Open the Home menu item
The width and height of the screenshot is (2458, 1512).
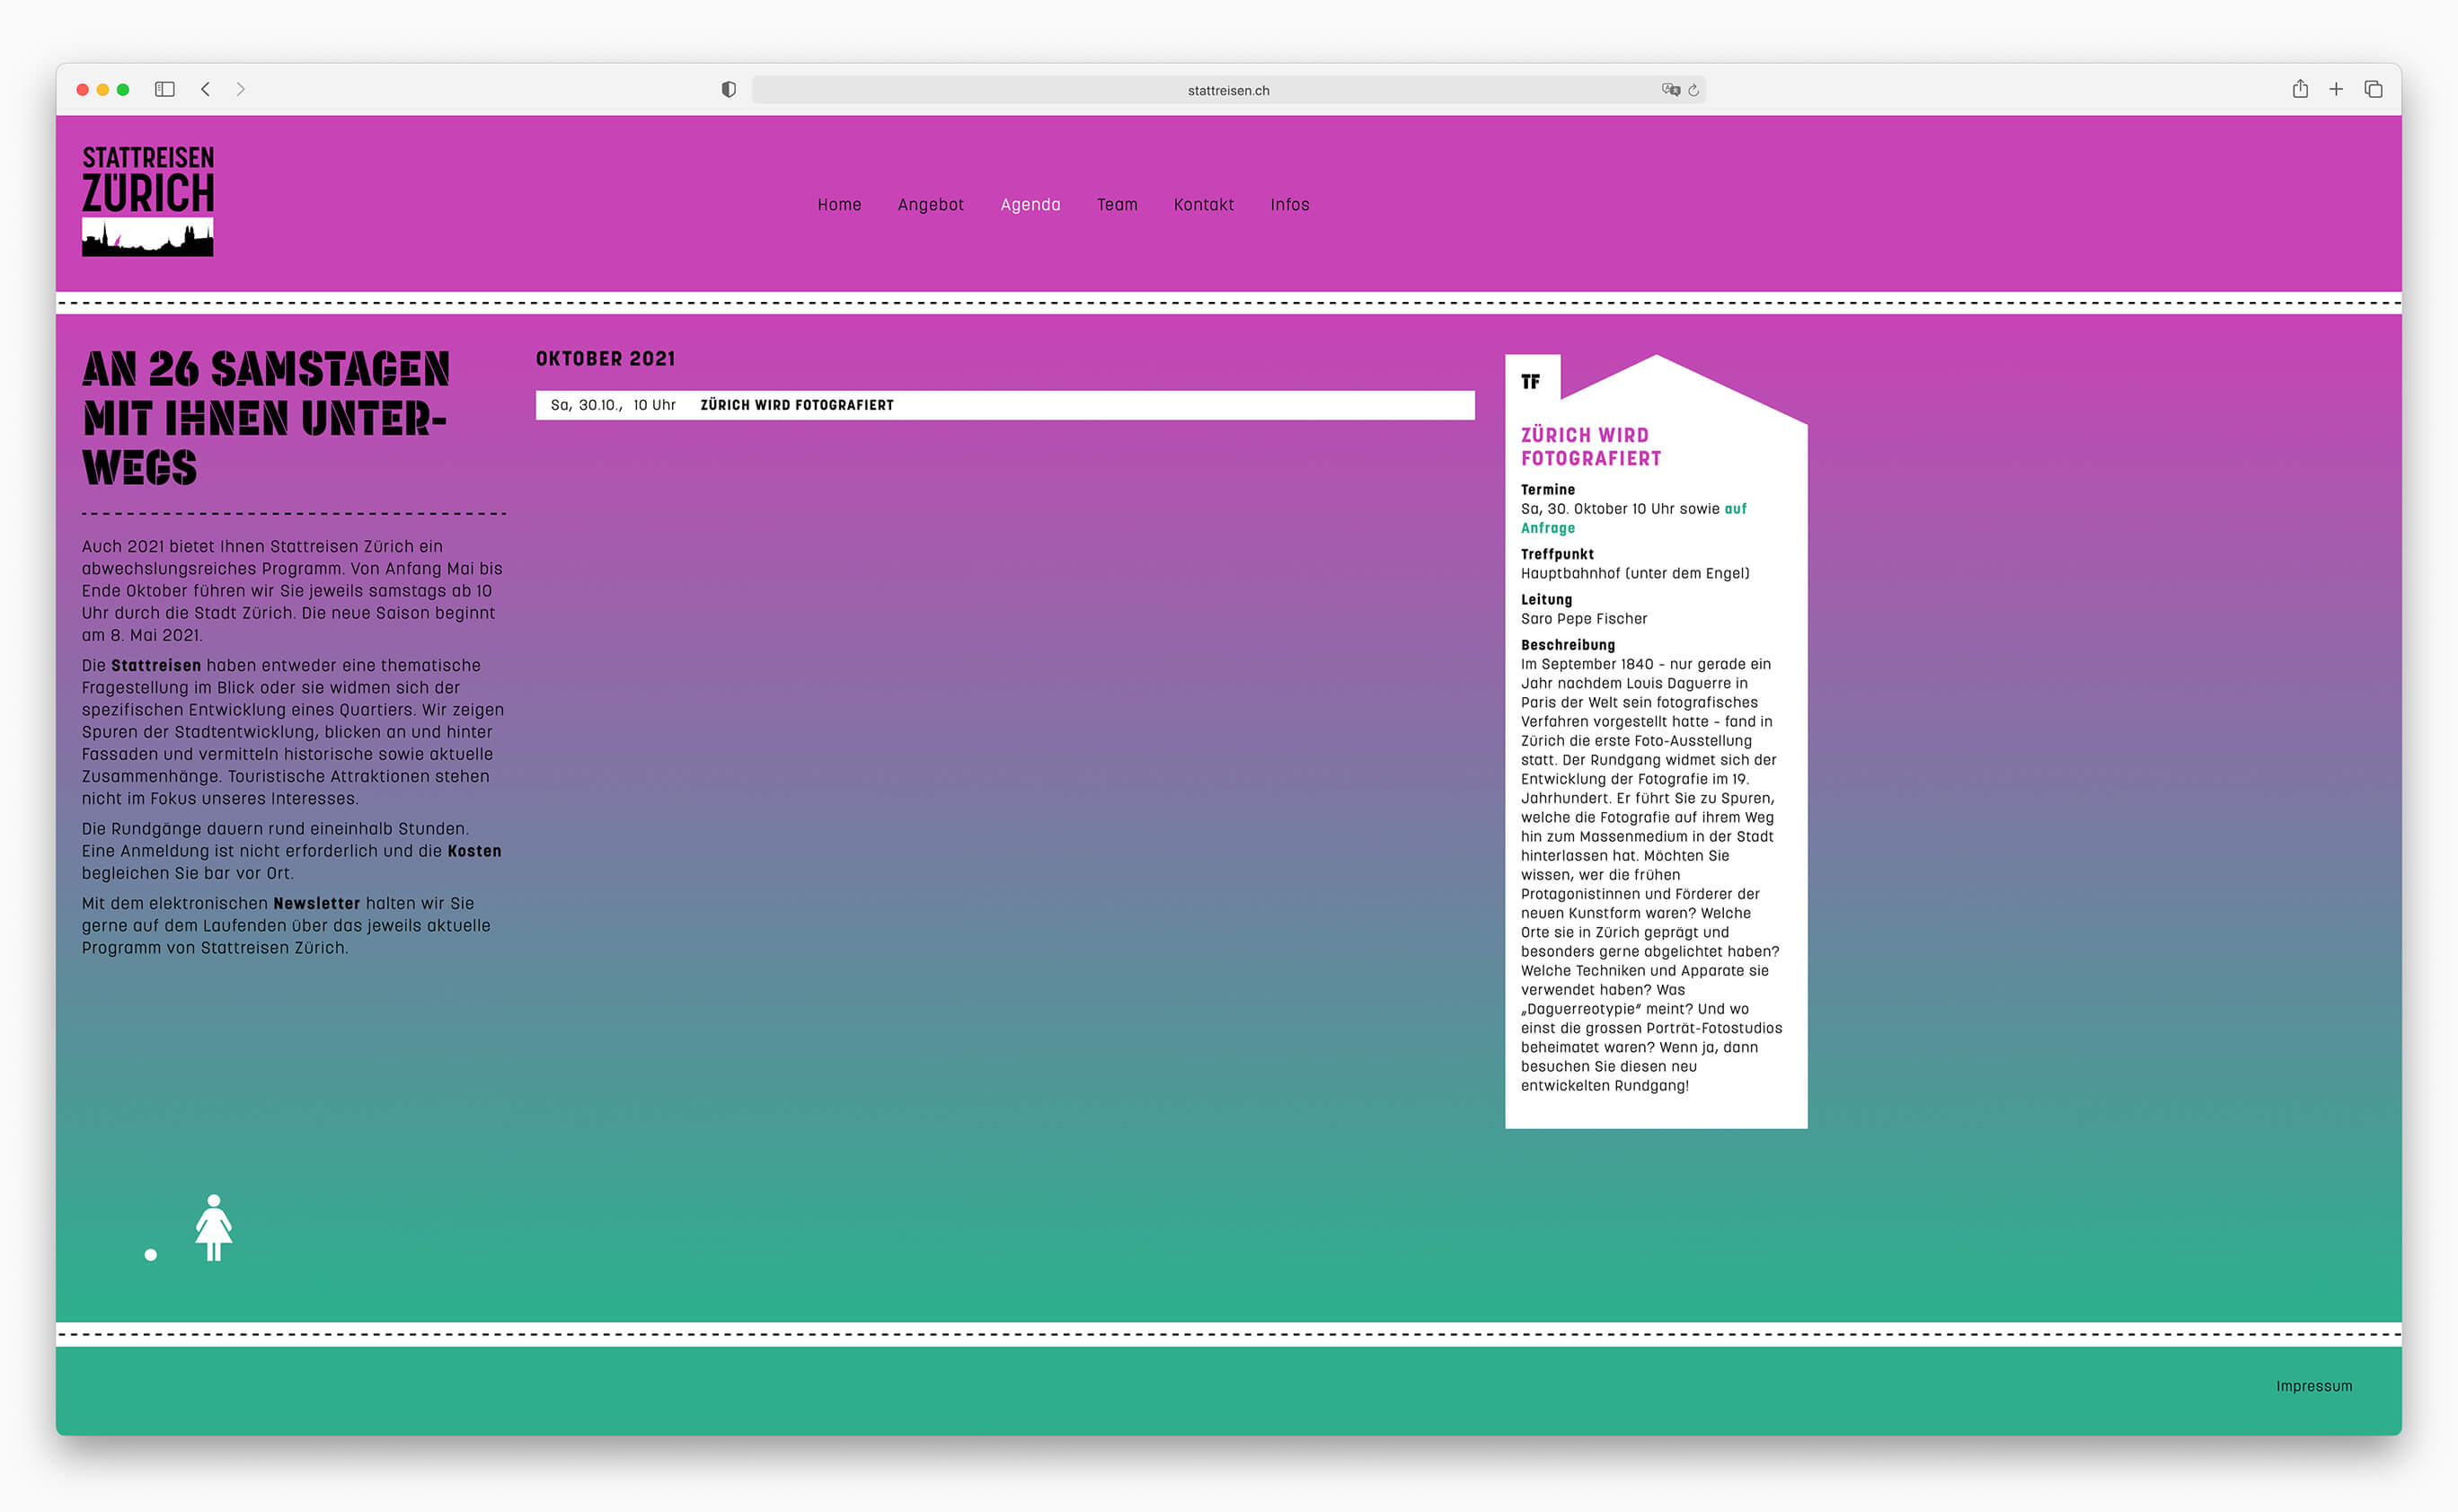tap(839, 205)
